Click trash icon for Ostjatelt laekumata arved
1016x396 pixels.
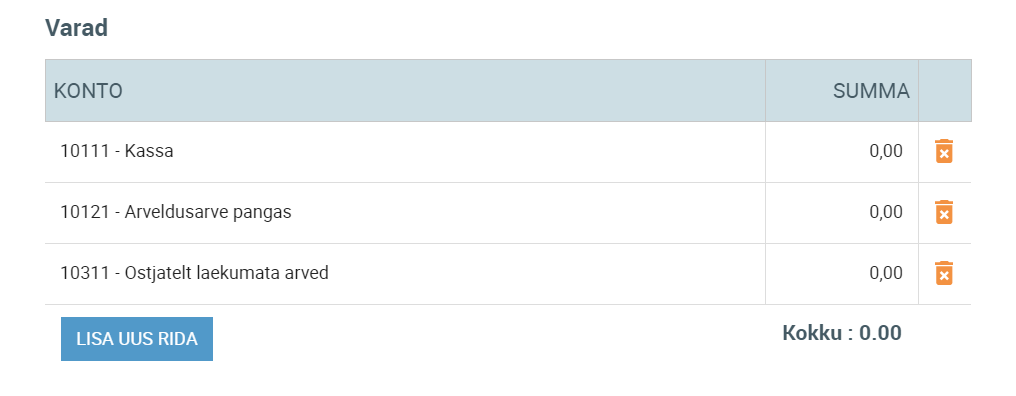(944, 273)
